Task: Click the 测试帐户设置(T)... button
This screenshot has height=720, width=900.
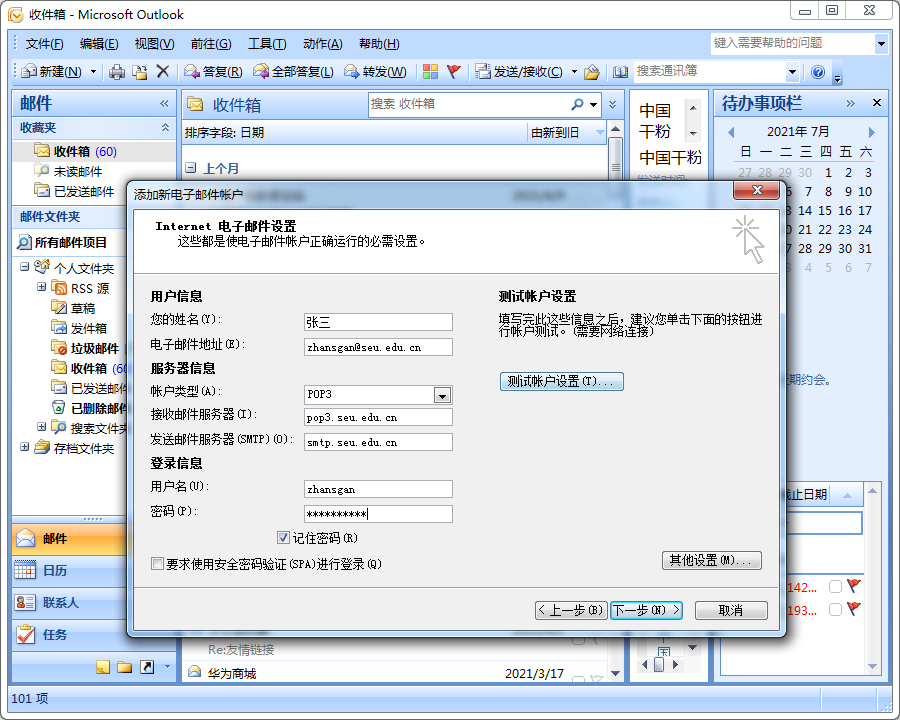Action: point(561,381)
